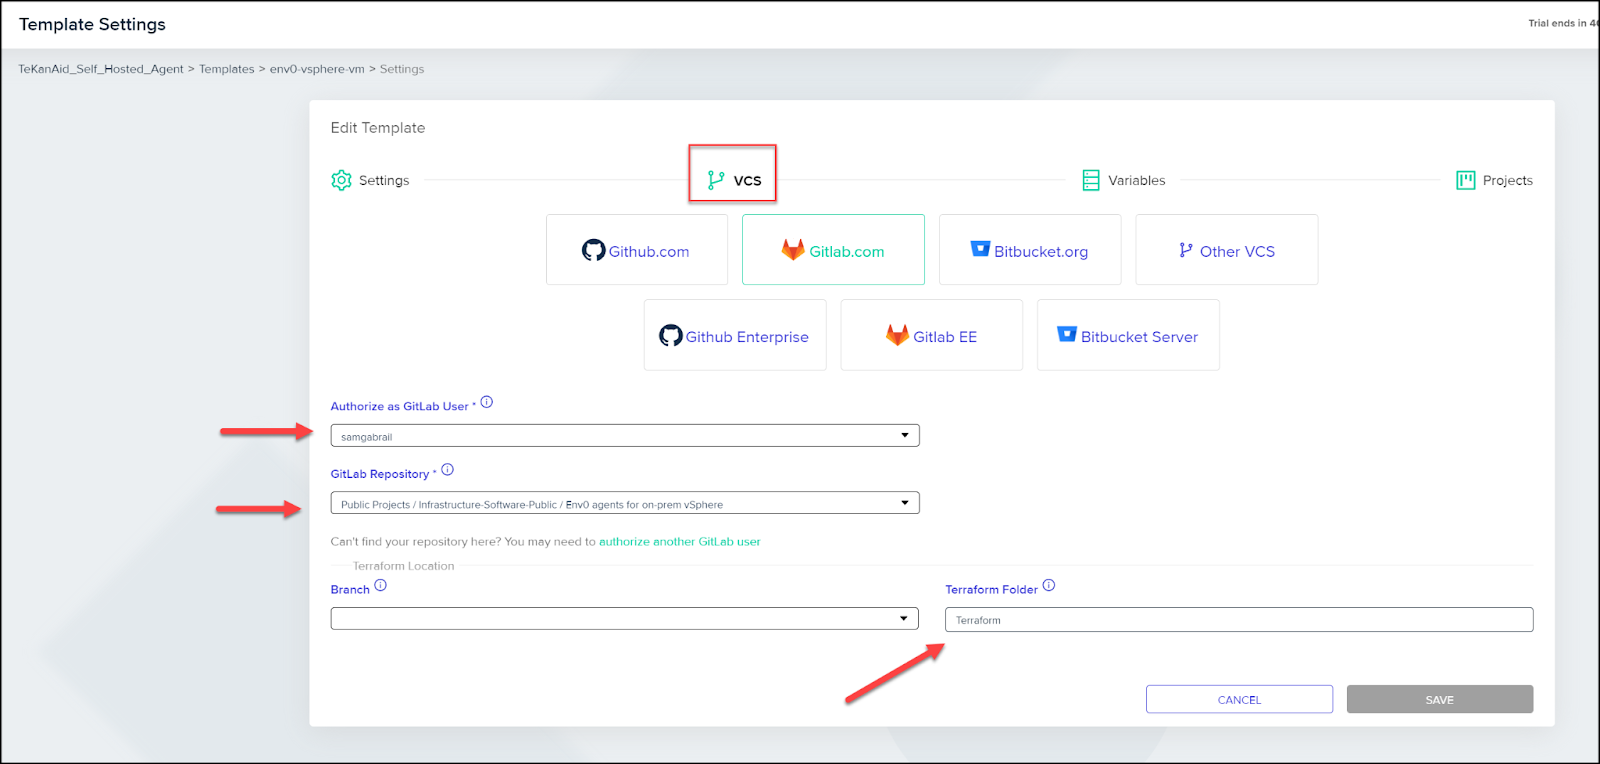The image size is (1600, 764).
Task: Click the VCS branch icon
Action: pos(716,180)
